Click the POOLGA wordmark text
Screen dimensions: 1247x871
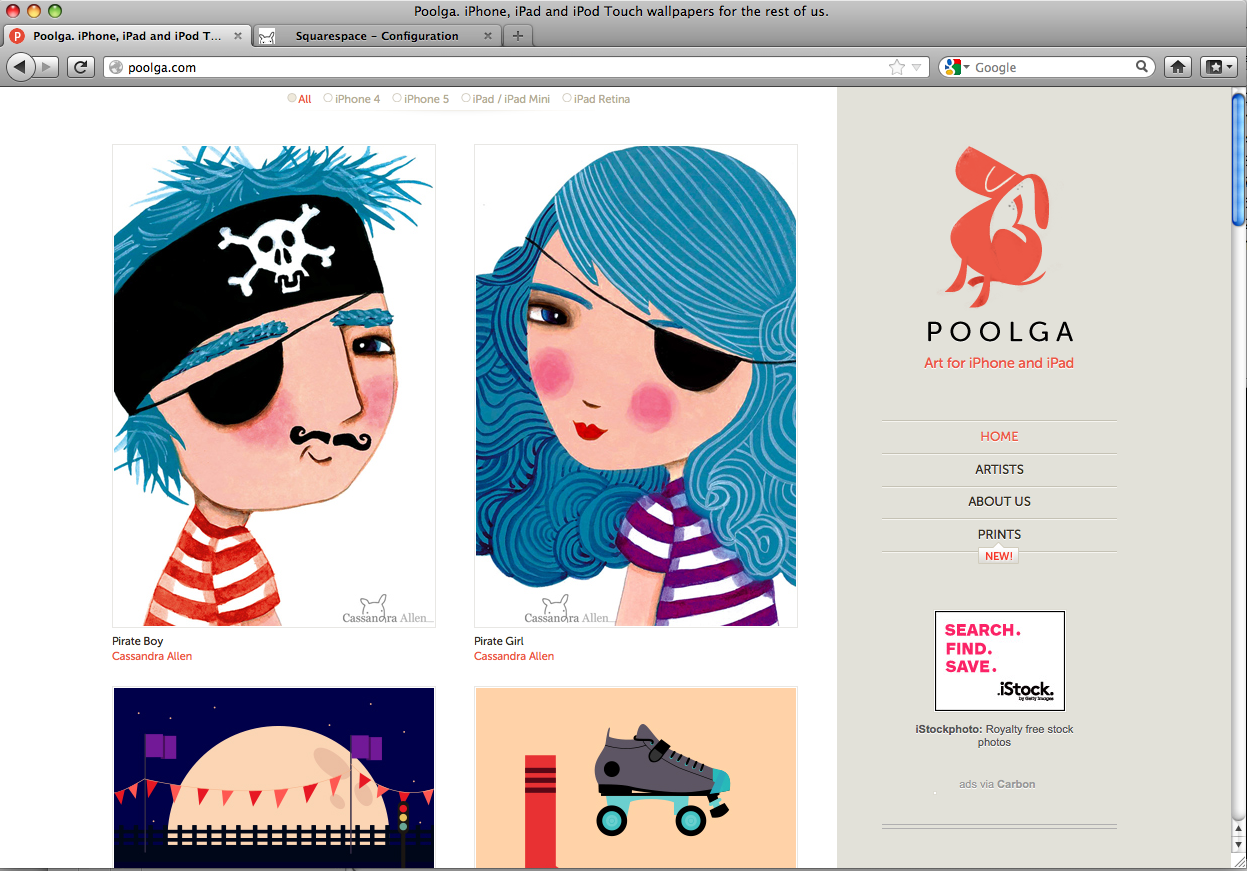[x=999, y=331]
